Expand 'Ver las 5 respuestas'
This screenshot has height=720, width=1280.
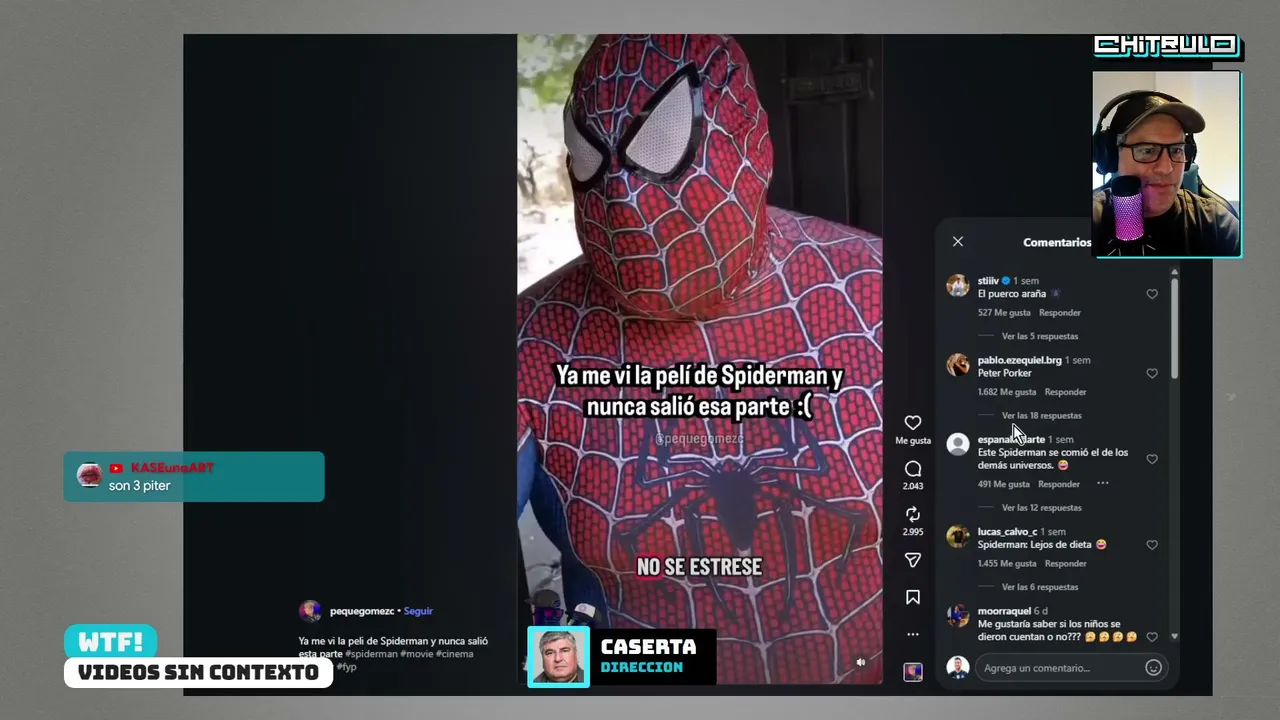pyautogui.click(x=1040, y=336)
